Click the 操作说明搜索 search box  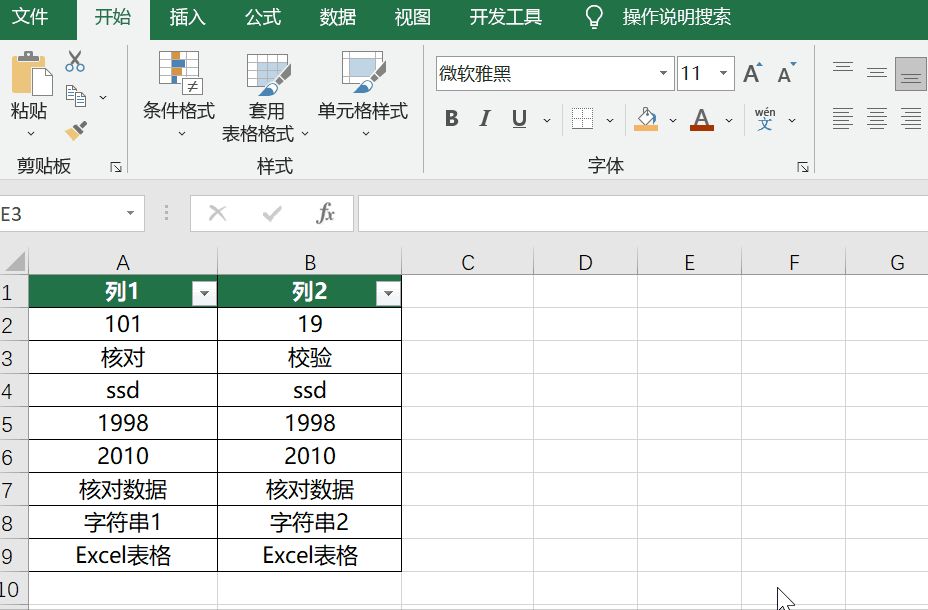[x=676, y=17]
